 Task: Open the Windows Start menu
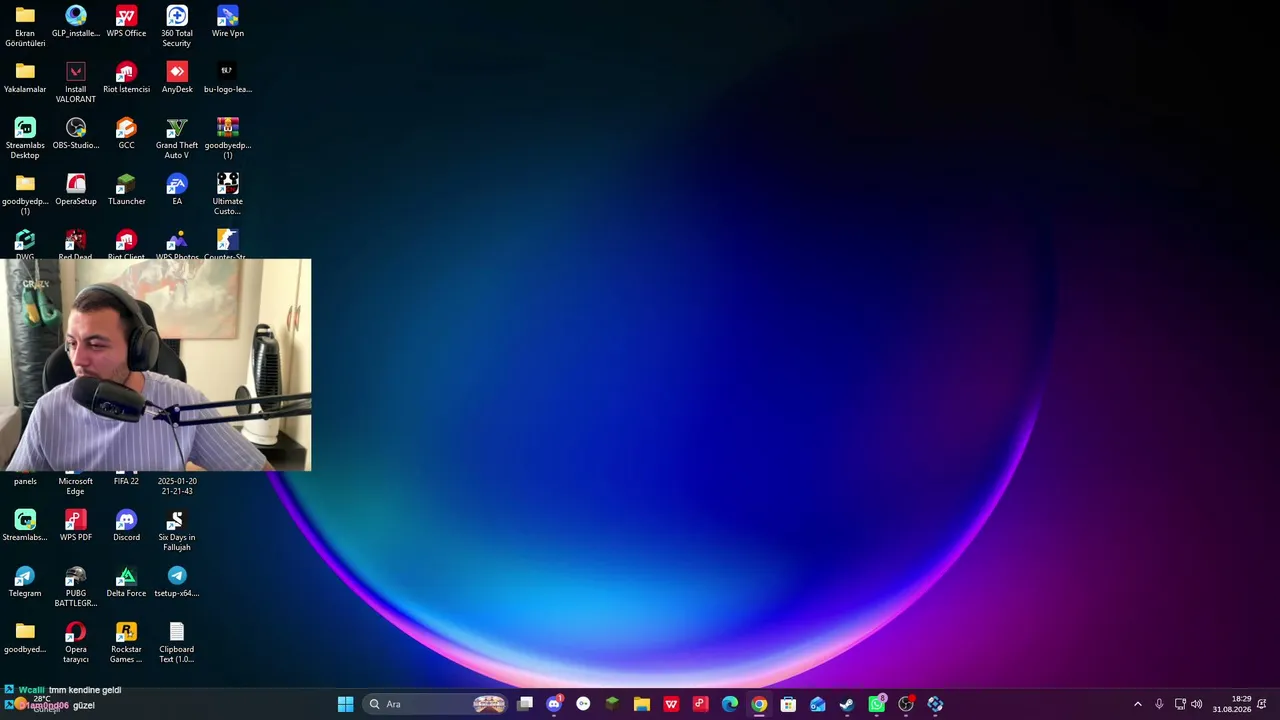345,704
